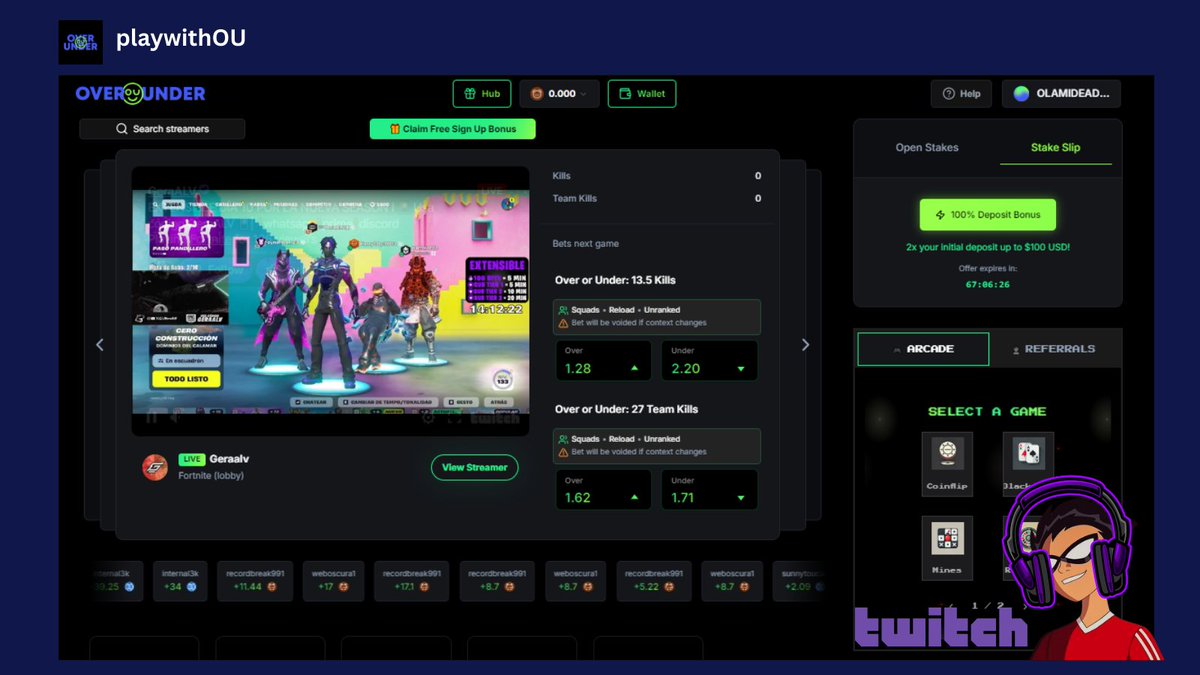The width and height of the screenshot is (1200, 675).
Task: Open the ARCADE tab
Action: coord(923,349)
